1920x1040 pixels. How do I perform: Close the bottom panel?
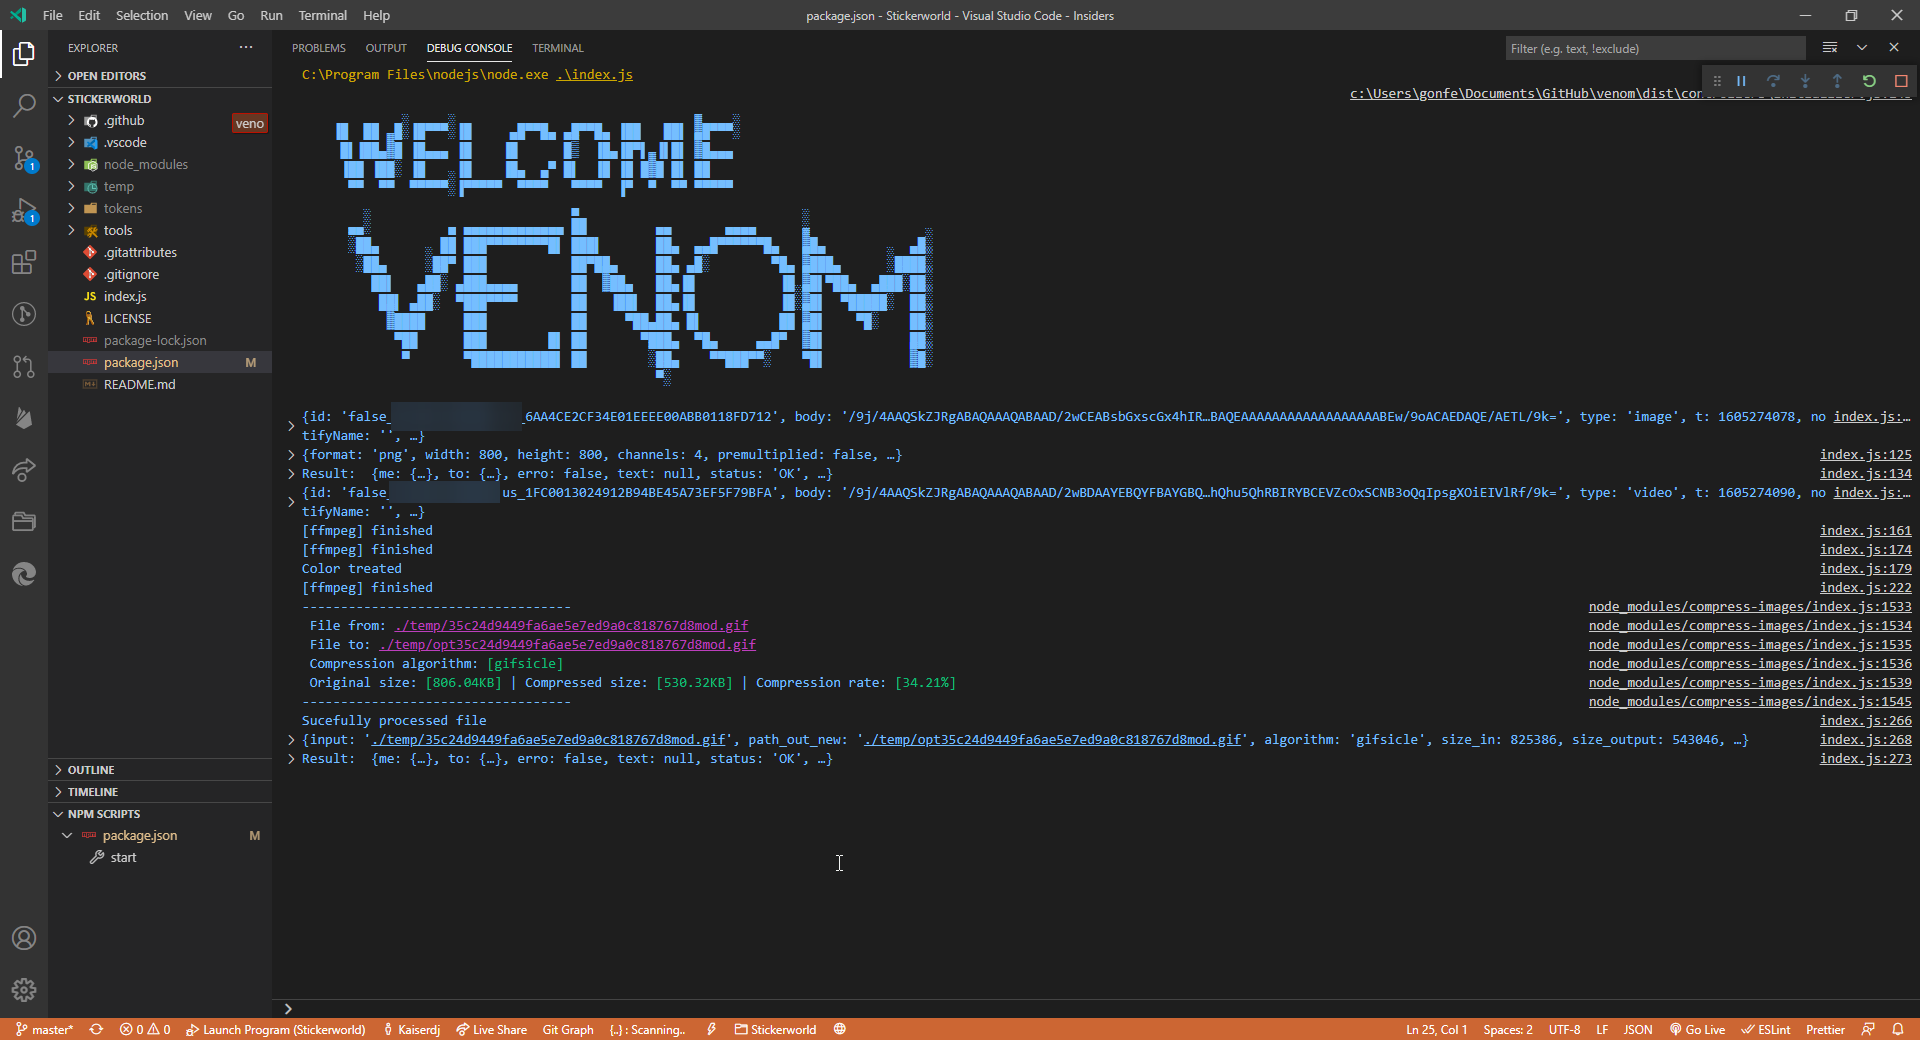tap(1894, 48)
